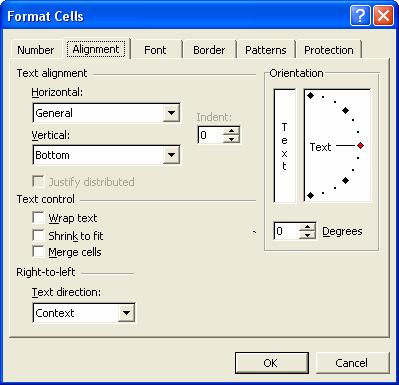Switch to the Font tab
The height and width of the screenshot is (385, 399).
click(155, 50)
